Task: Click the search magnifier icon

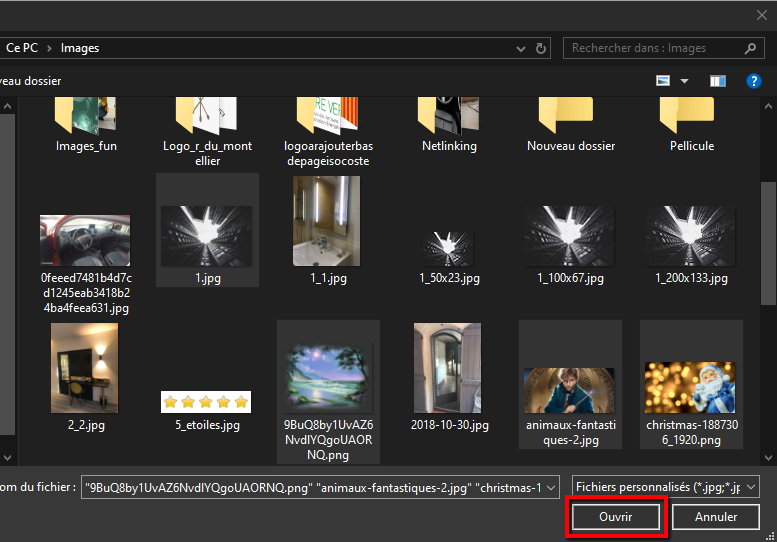Action: coord(750,48)
